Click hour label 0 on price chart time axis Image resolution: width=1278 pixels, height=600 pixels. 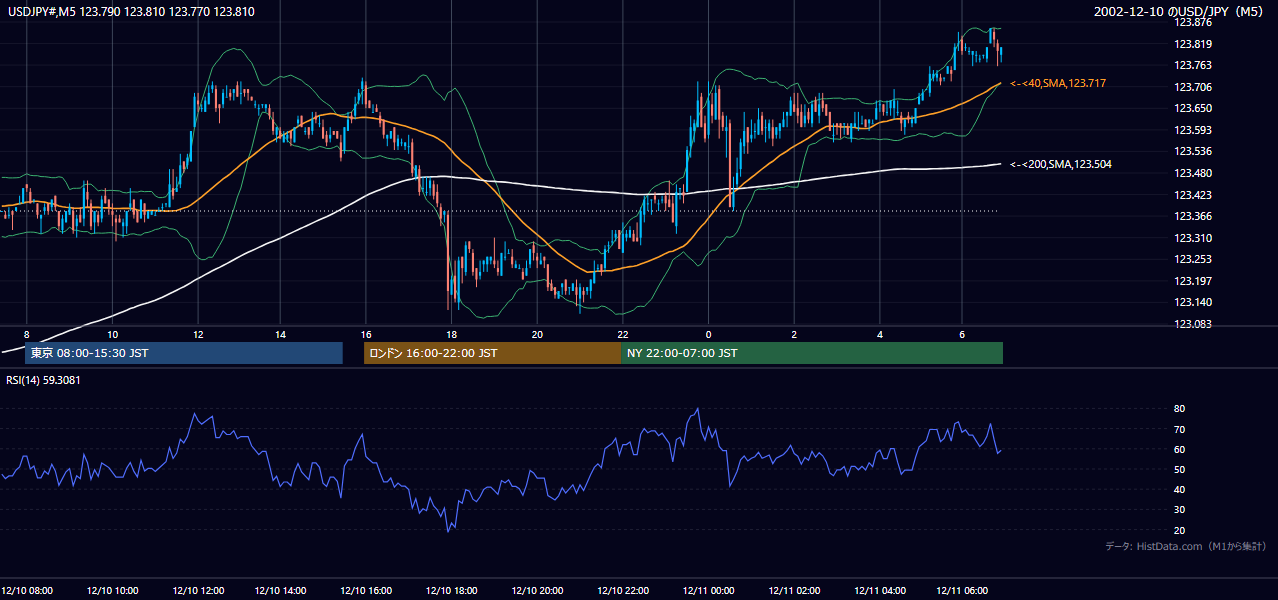[x=708, y=334]
